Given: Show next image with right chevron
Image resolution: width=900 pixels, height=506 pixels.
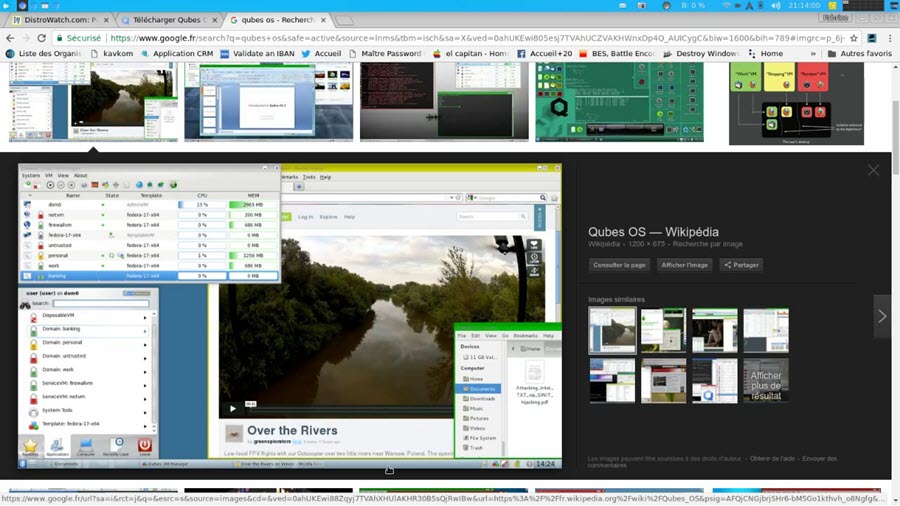Looking at the screenshot, I should (x=882, y=316).
